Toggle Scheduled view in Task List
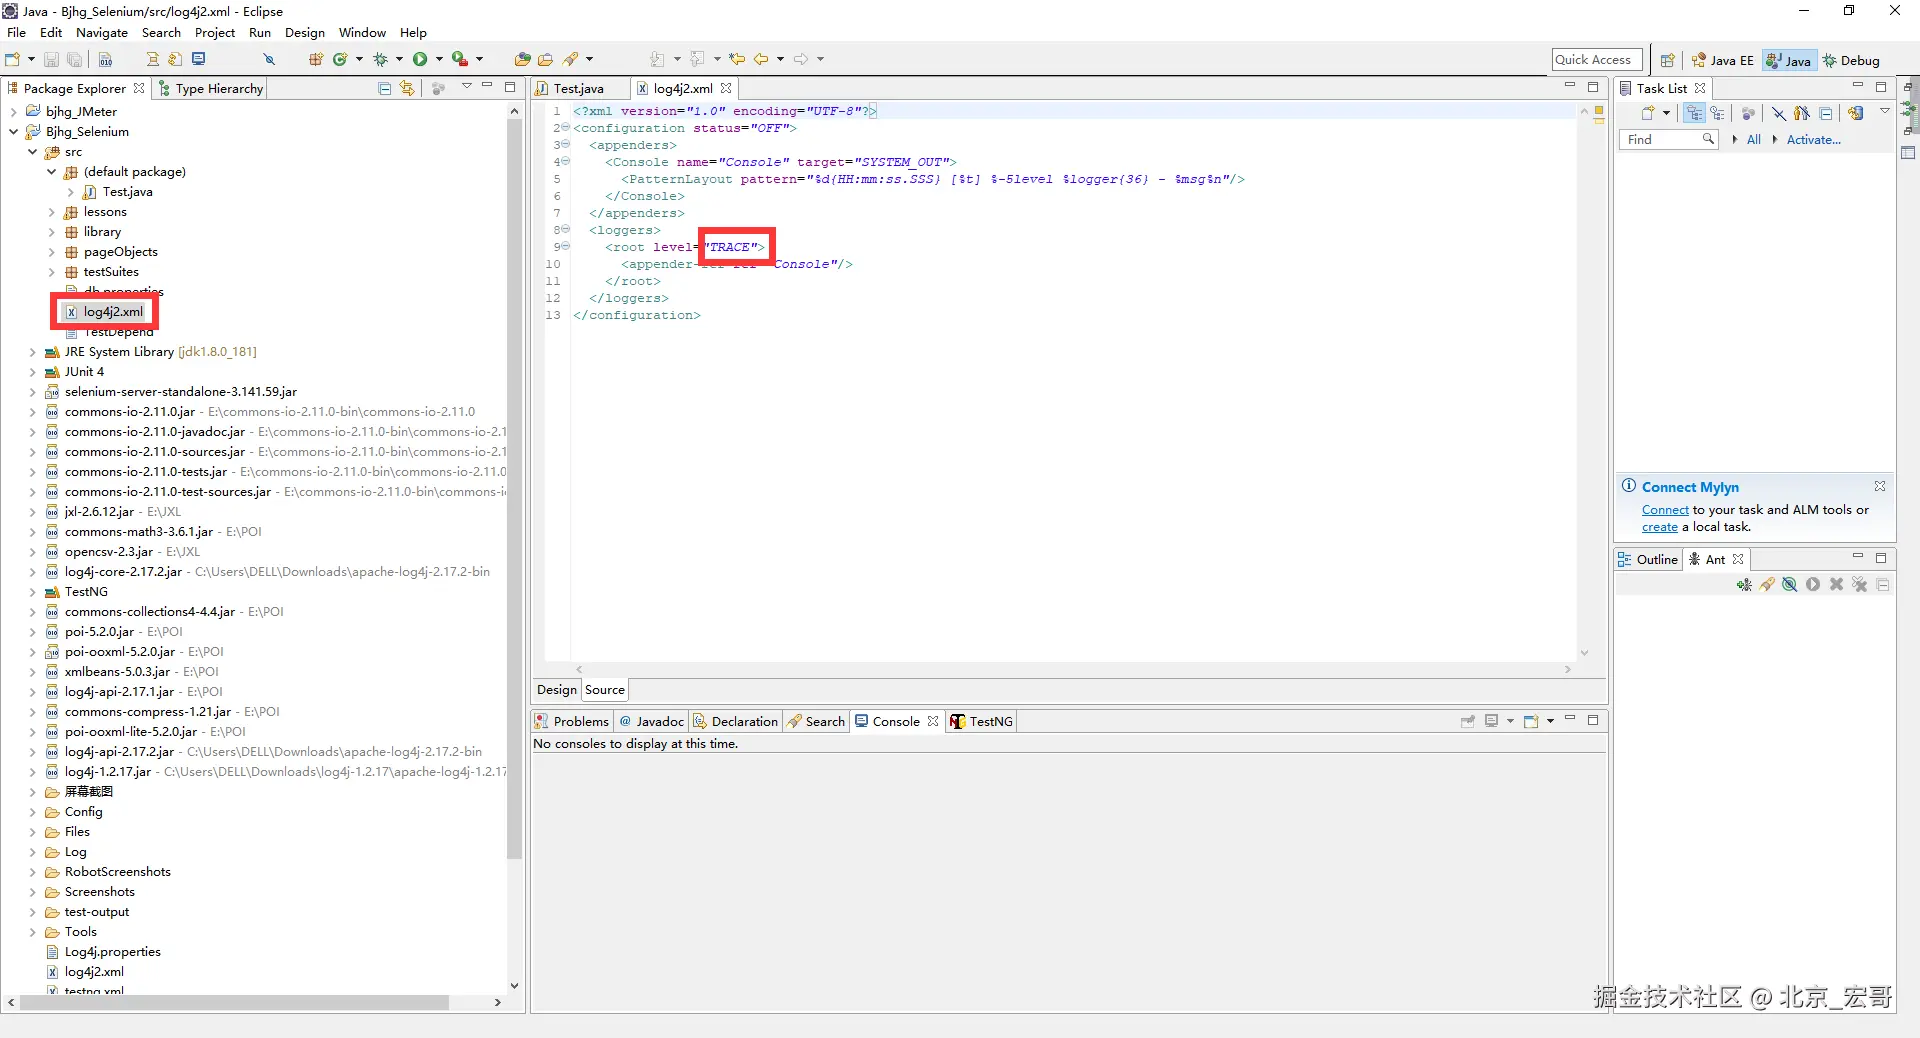The image size is (1920, 1038). coord(1717,114)
